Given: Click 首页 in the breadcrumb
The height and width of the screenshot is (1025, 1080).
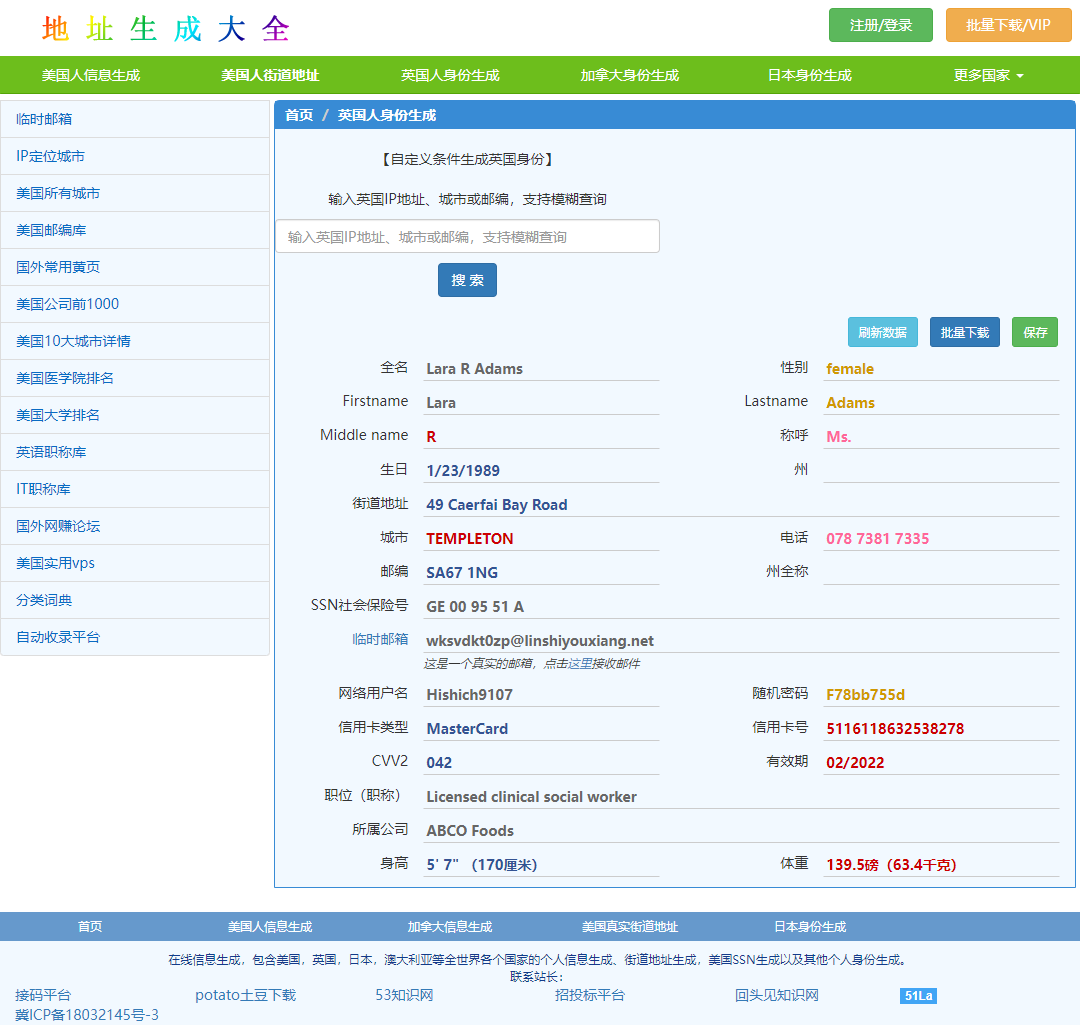Looking at the screenshot, I should pos(299,115).
